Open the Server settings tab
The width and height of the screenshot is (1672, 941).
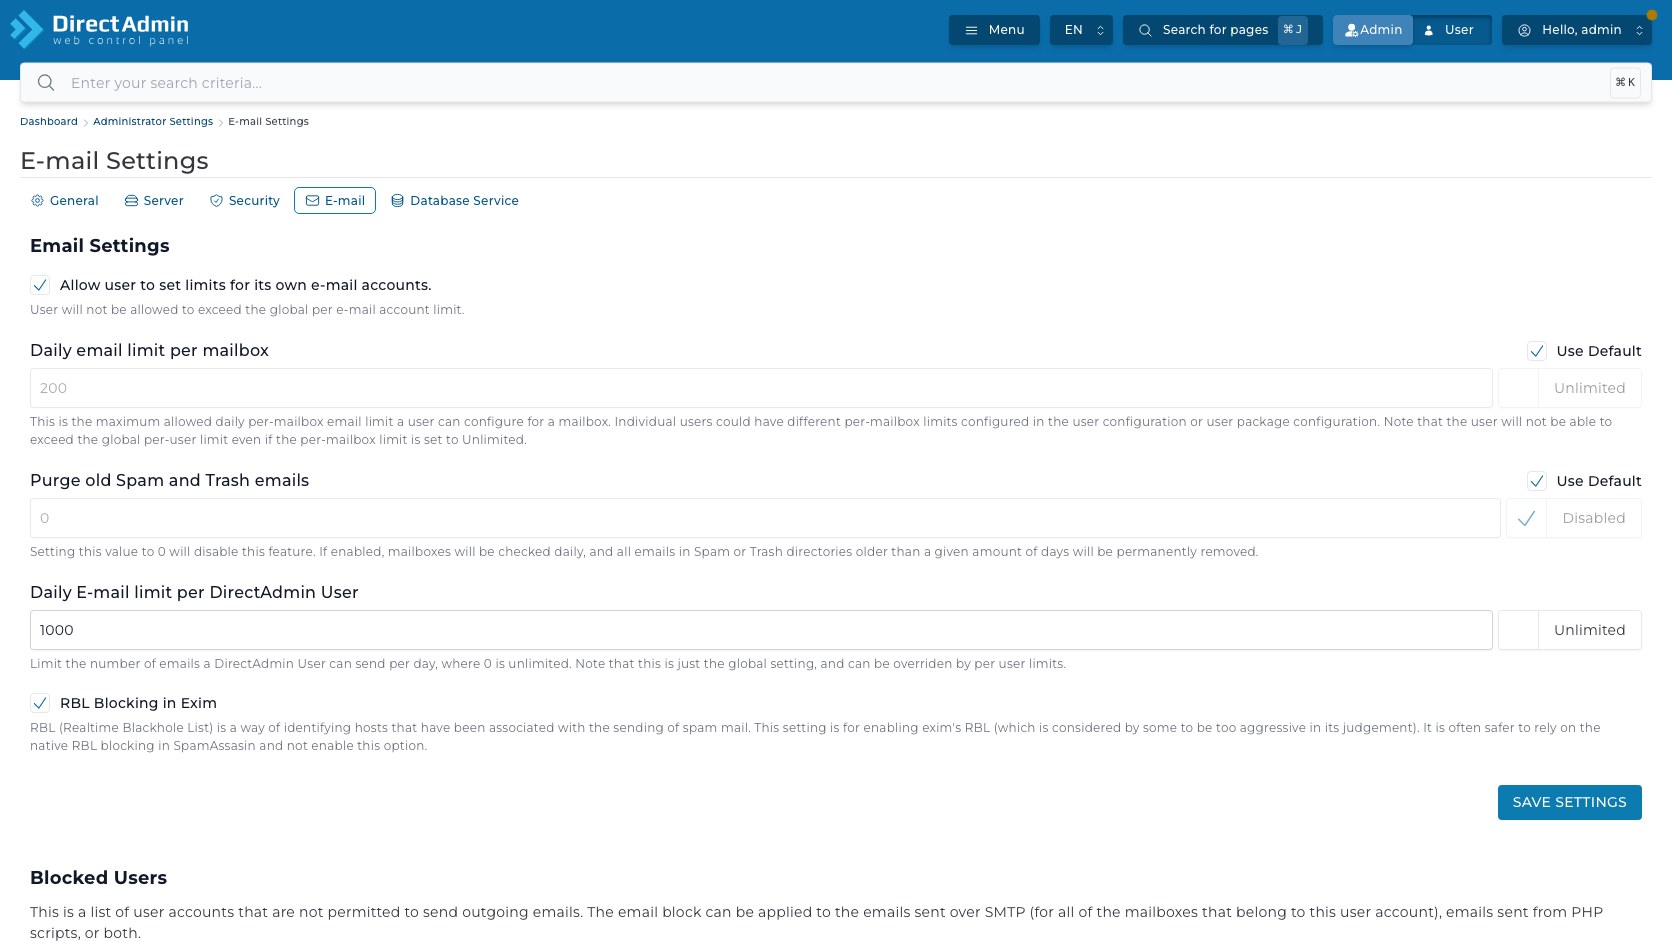pos(154,201)
